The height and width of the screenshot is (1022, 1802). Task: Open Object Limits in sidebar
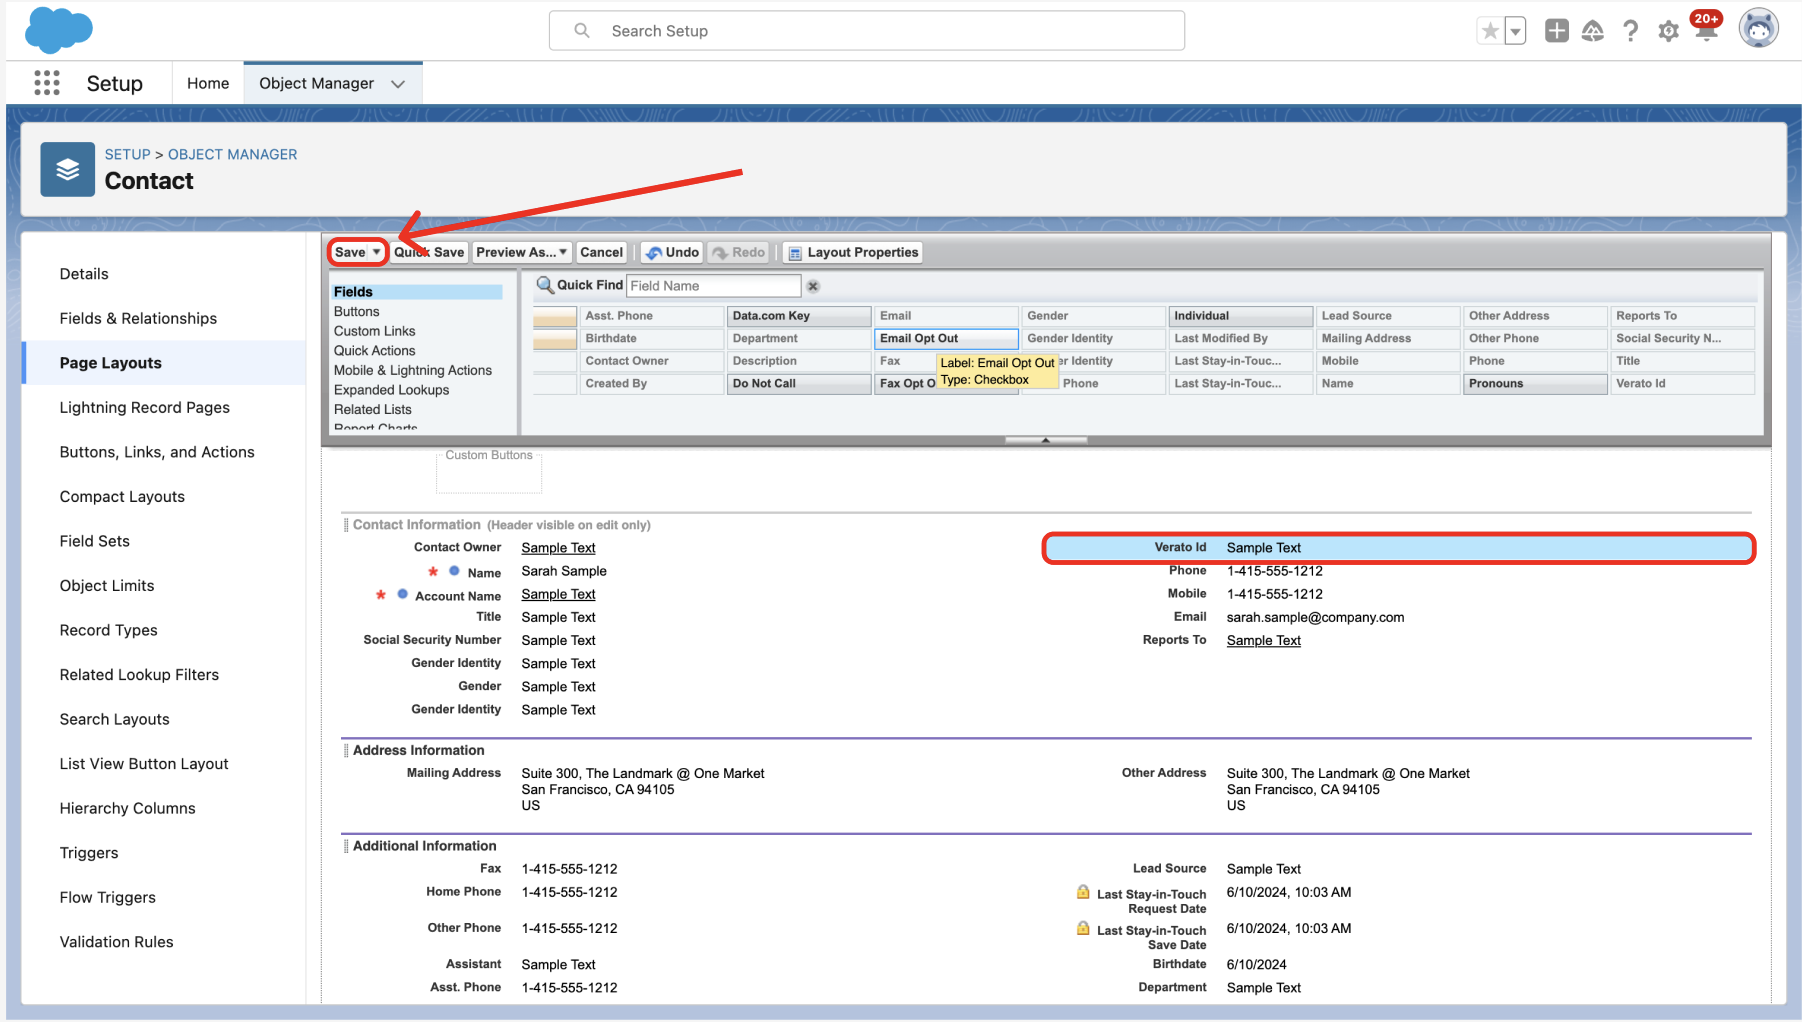(x=107, y=585)
